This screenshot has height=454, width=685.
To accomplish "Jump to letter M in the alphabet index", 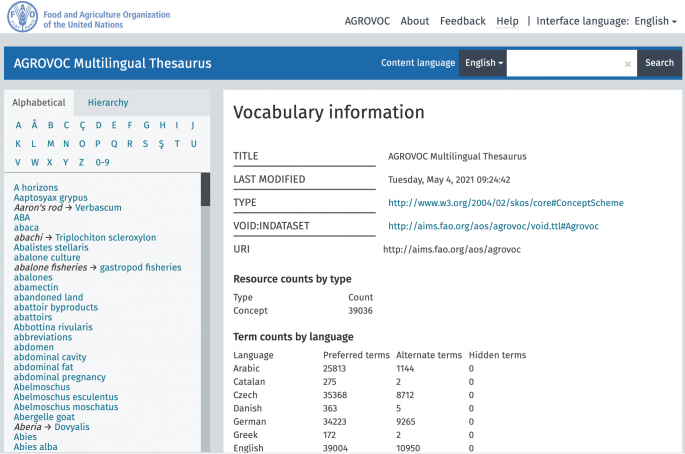I will point(51,144).
